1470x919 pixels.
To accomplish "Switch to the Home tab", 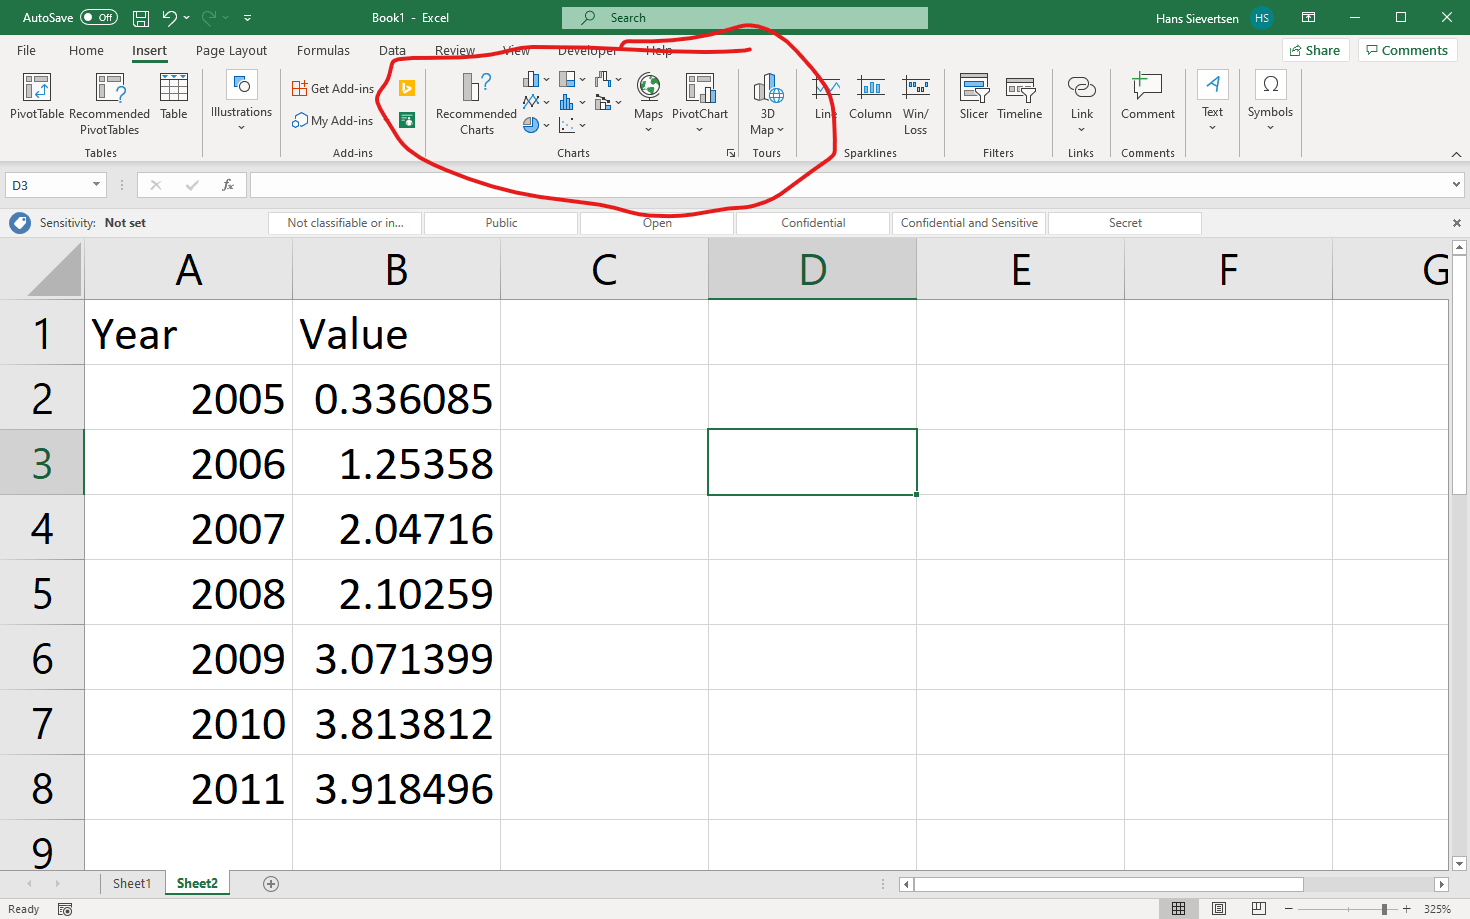I will click(86, 51).
